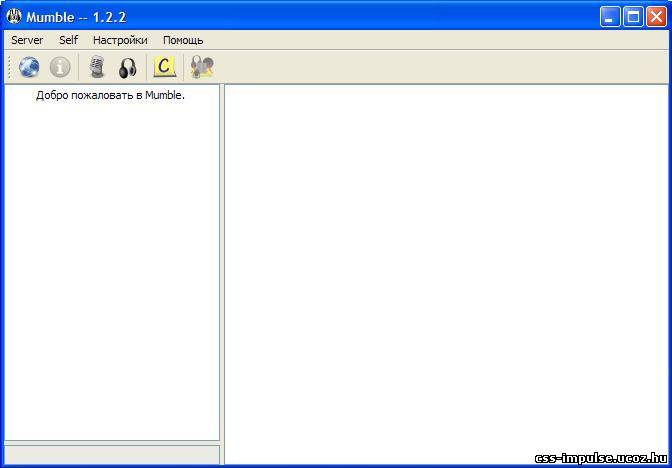672x468 pixels.
Task: Open the Self menu
Action: coord(69,40)
